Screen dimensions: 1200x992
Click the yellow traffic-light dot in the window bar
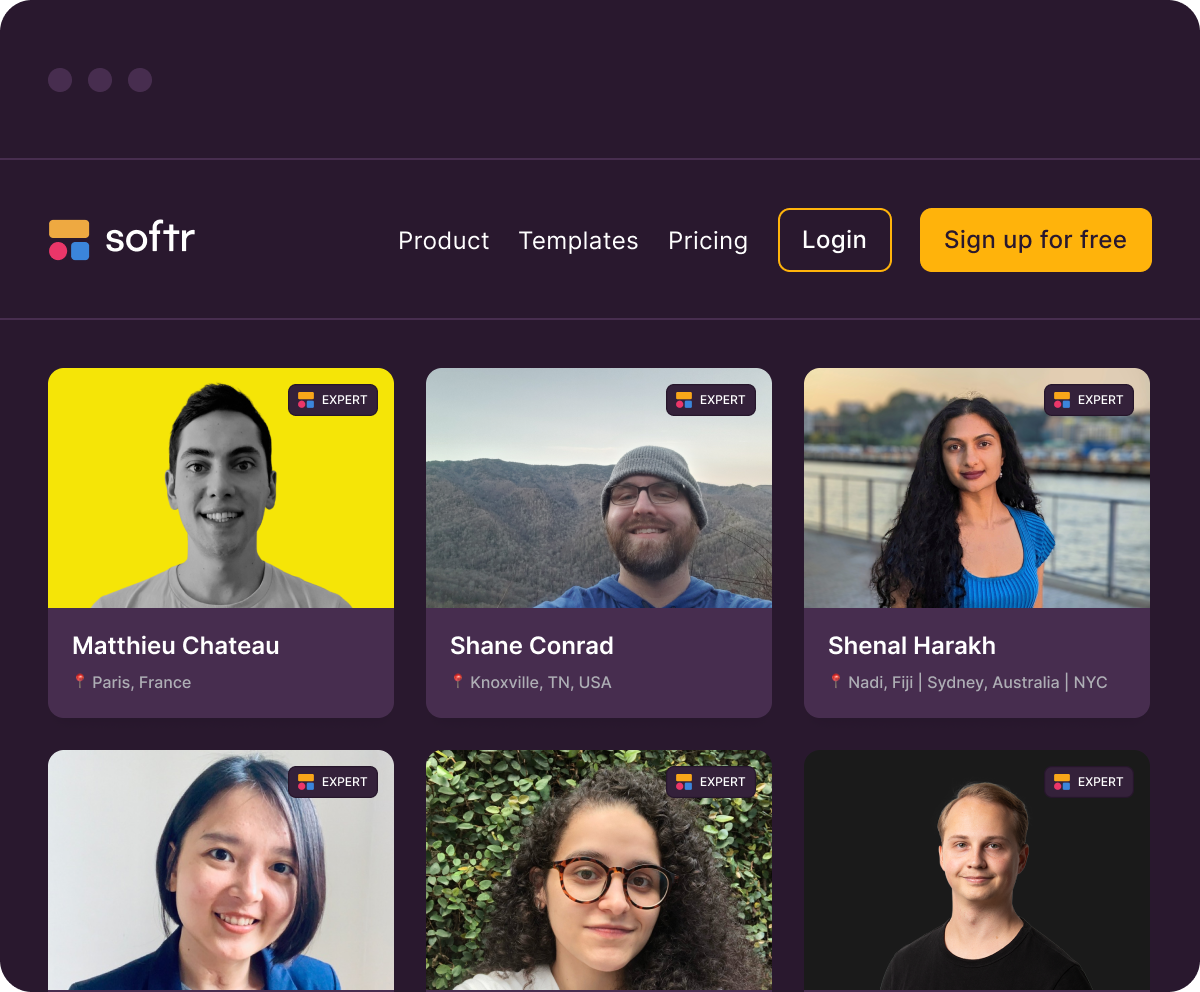[x=100, y=80]
